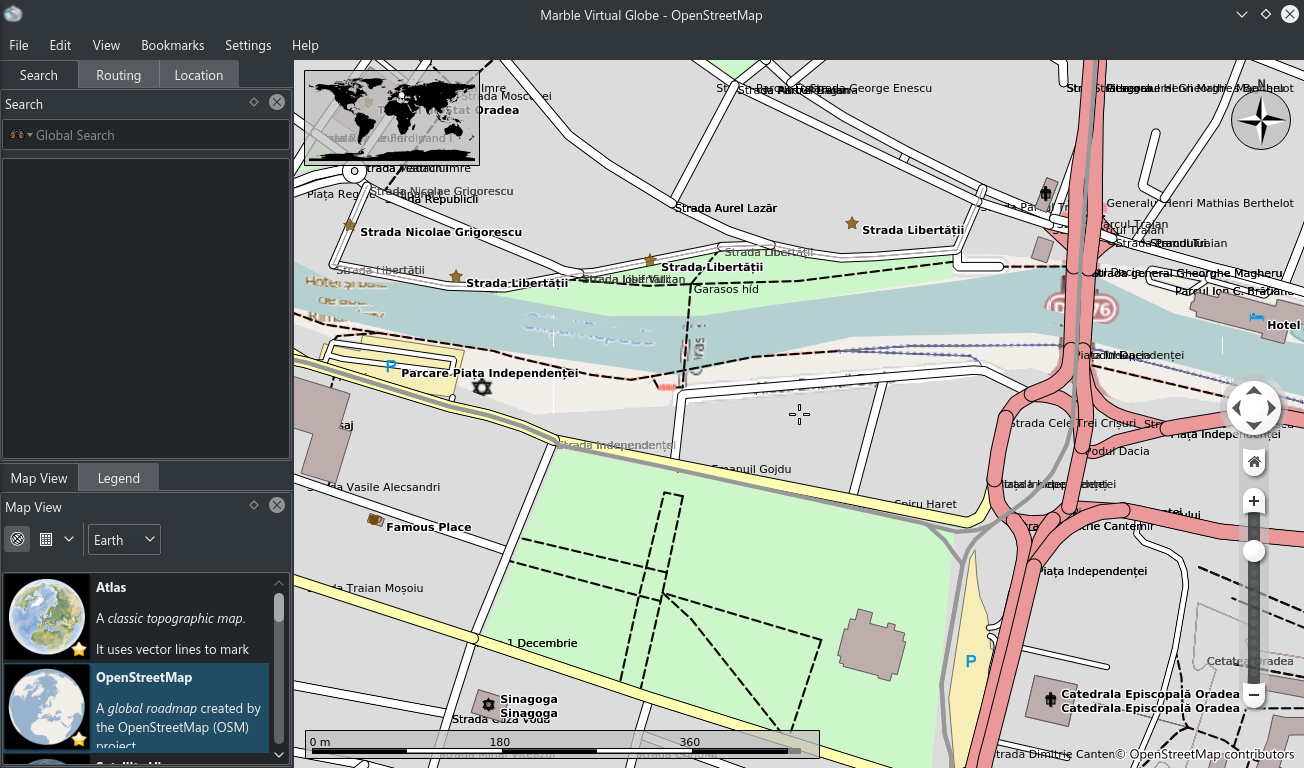Viewport: 1304px width, 768px height.
Task: Click the Garasos hid label
Action: (x=726, y=289)
